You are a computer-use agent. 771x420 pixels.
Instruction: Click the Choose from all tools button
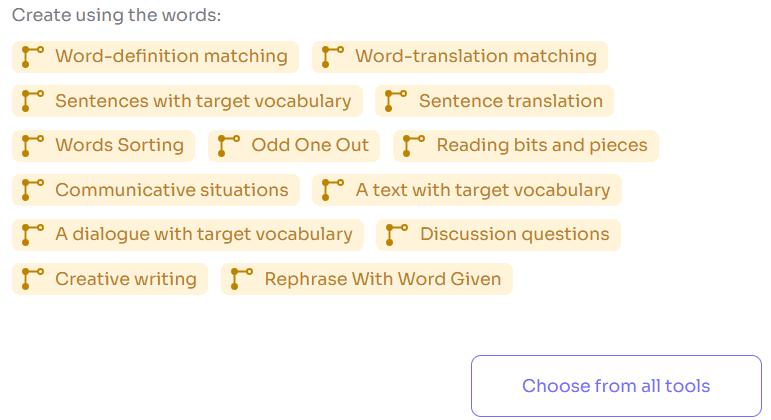616,386
